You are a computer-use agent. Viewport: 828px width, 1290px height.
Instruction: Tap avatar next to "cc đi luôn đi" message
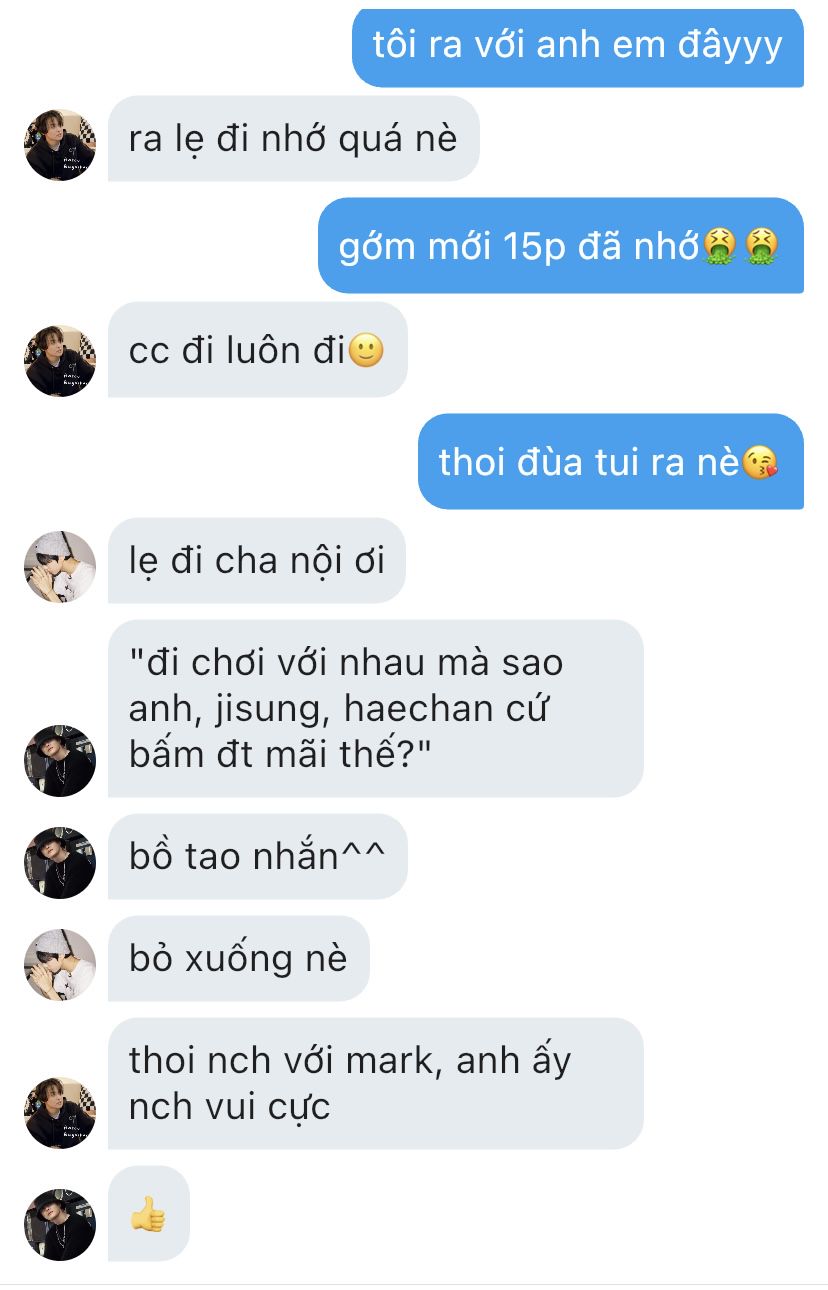(x=60, y=361)
